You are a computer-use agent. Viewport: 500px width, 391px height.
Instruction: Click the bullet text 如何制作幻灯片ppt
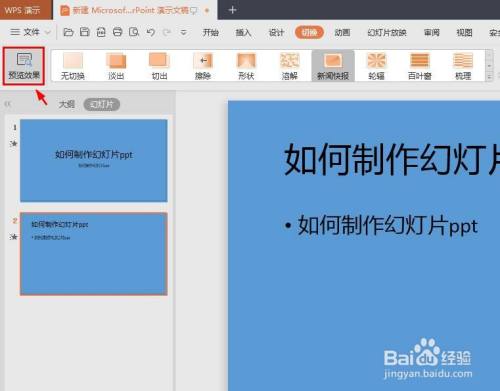tap(388, 225)
